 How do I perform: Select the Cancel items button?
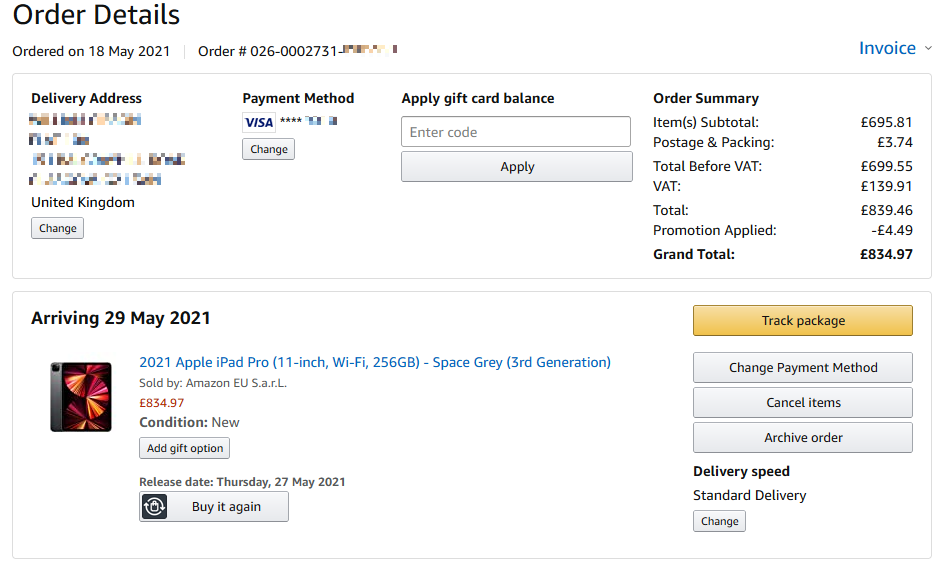tap(802, 402)
